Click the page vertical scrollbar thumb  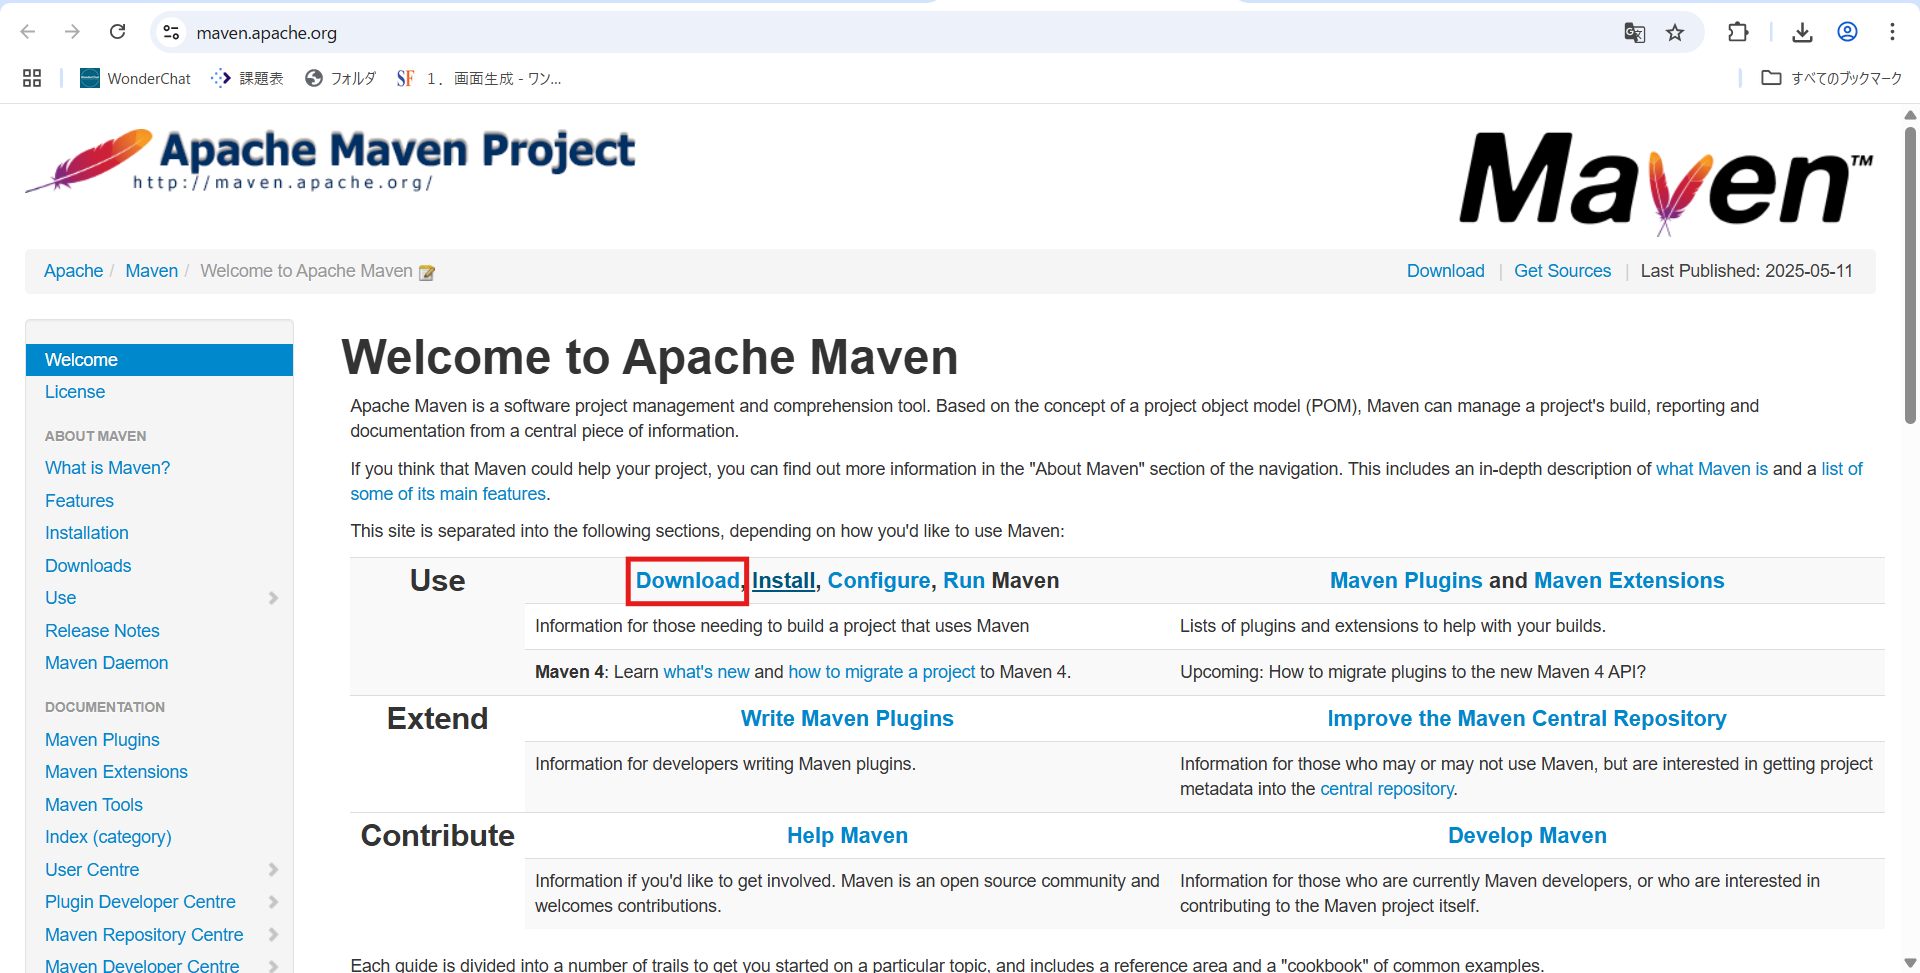tap(1910, 275)
